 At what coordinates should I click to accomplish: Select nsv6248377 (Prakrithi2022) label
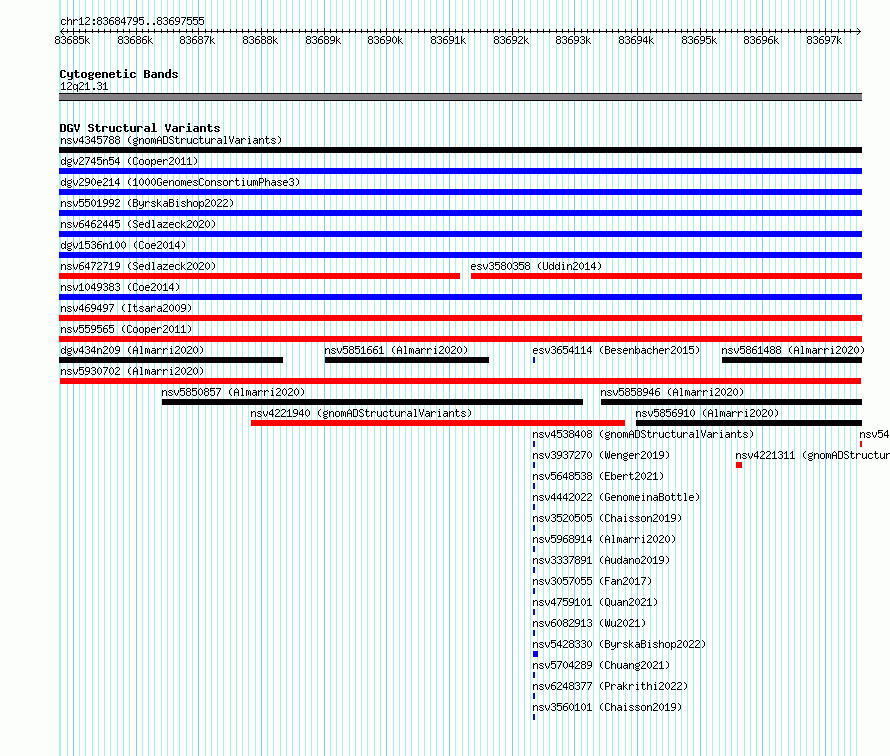[x=610, y=686]
